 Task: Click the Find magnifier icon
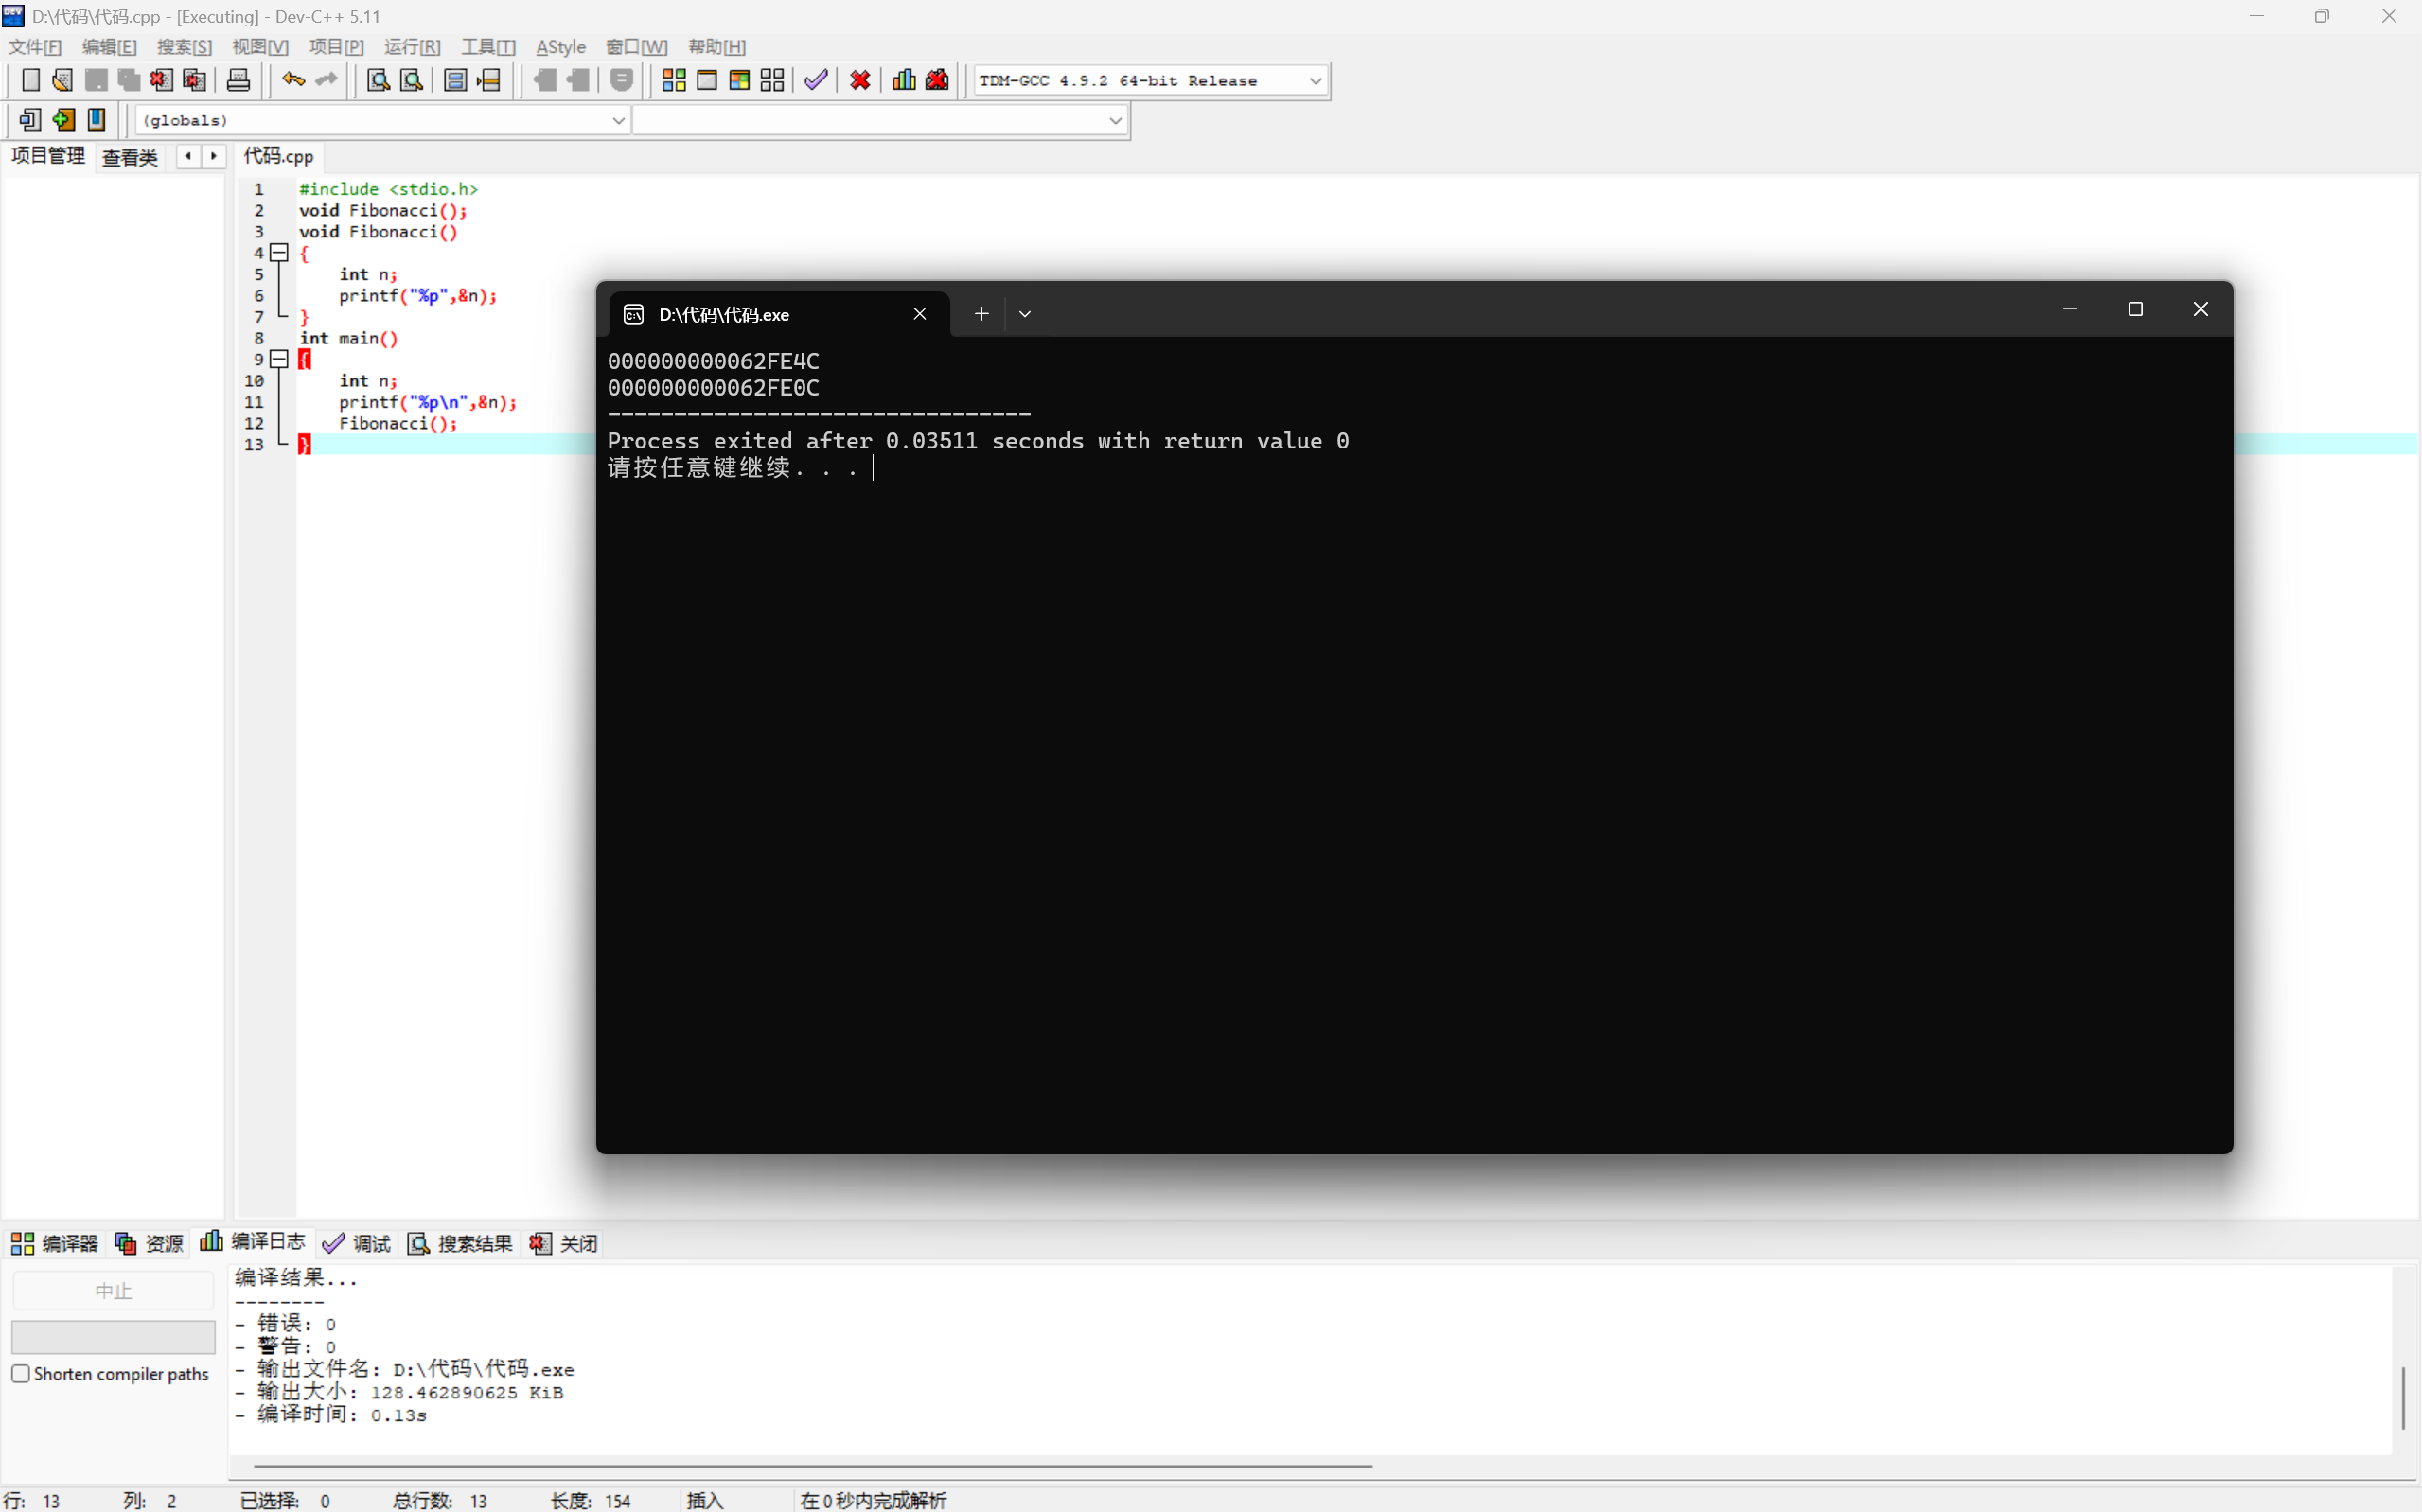tap(378, 80)
